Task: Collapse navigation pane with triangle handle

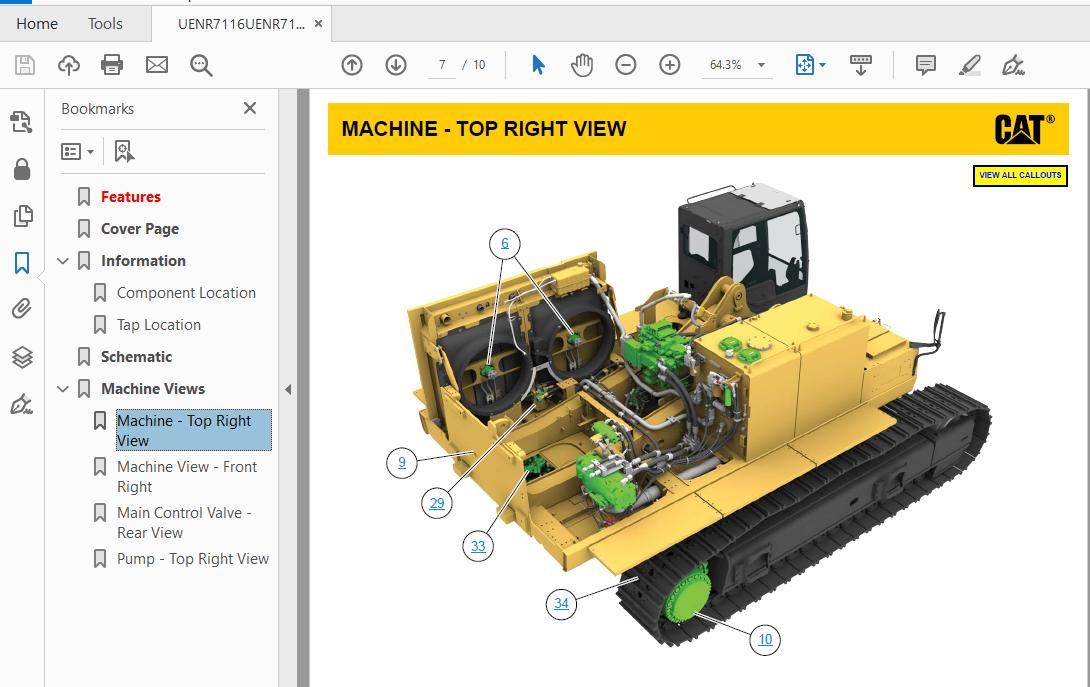Action: pyautogui.click(x=288, y=389)
